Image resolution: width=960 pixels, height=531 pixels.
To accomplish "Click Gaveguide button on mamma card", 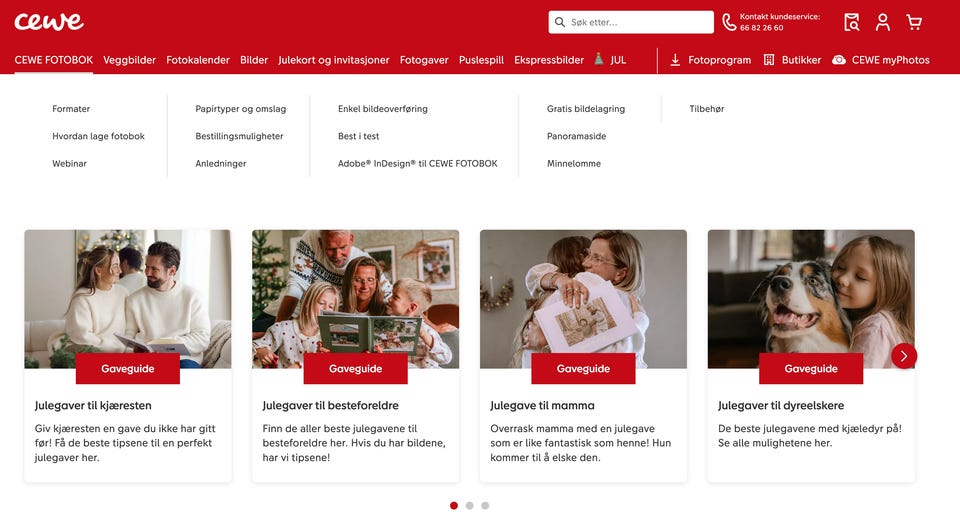I will [583, 369].
